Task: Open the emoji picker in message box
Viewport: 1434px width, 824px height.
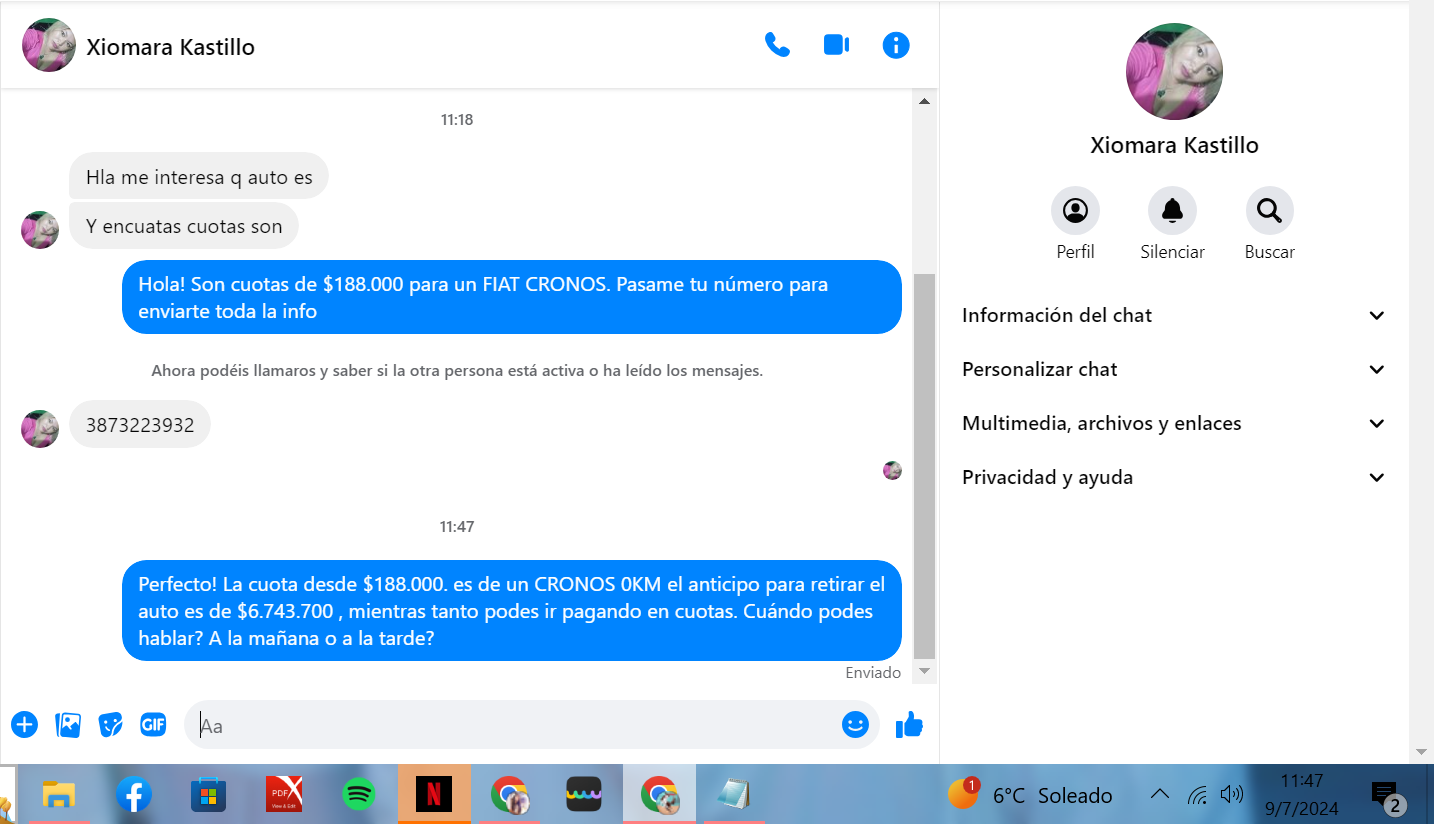Action: (x=855, y=725)
